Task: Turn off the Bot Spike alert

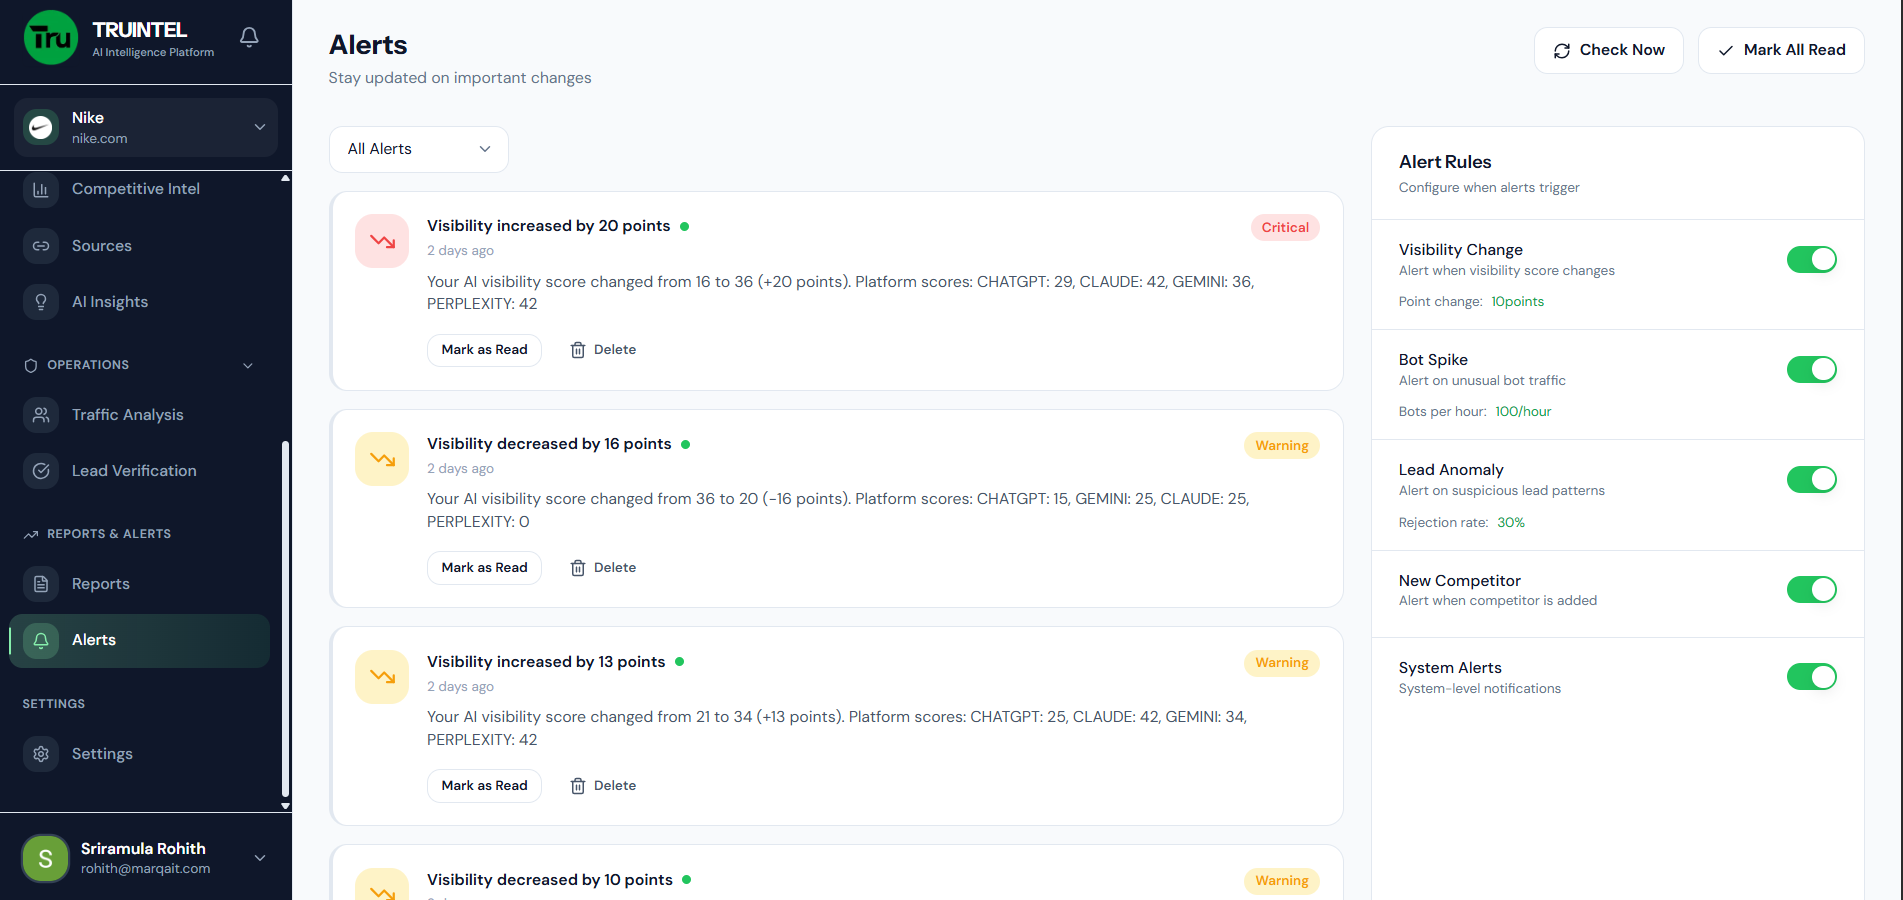Action: (1812, 369)
